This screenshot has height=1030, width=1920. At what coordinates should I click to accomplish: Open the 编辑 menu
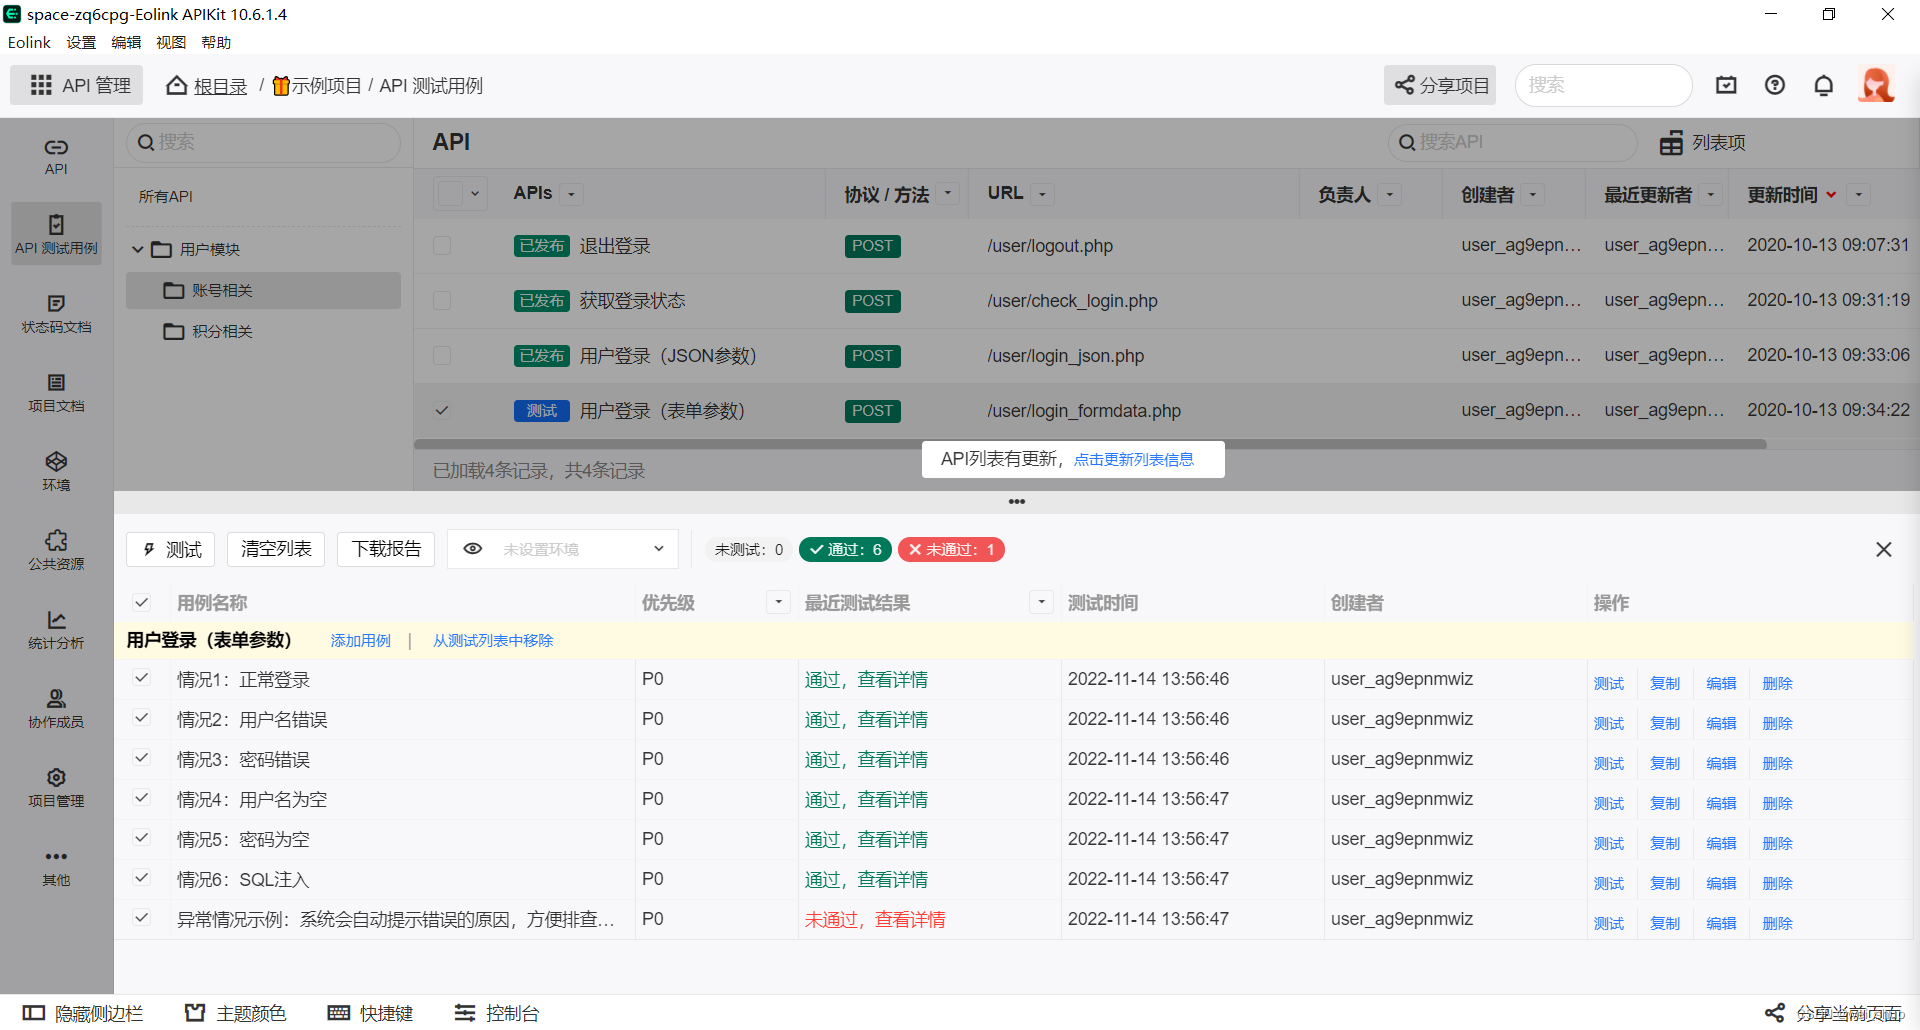[x=126, y=42]
